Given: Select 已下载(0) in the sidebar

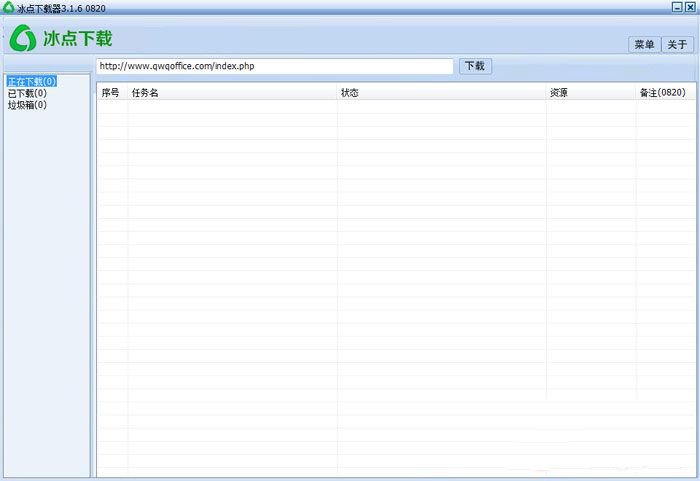Looking at the screenshot, I should [27, 93].
